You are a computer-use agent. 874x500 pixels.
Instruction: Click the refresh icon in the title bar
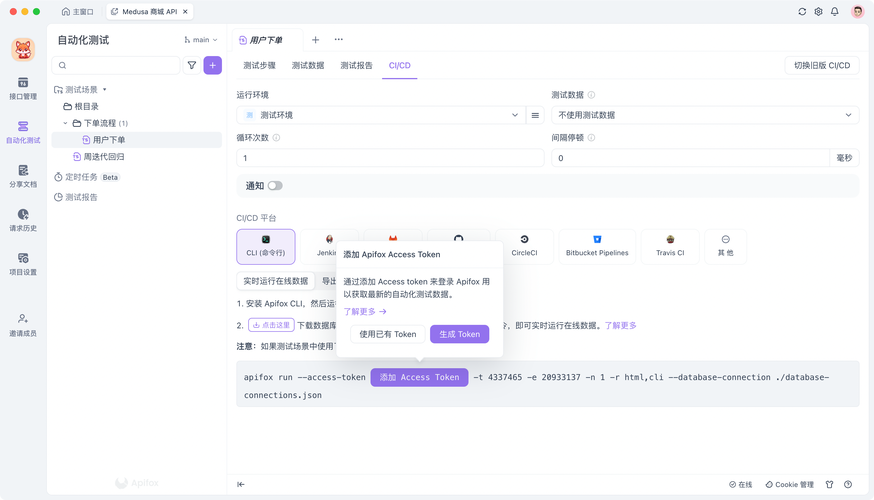point(802,11)
